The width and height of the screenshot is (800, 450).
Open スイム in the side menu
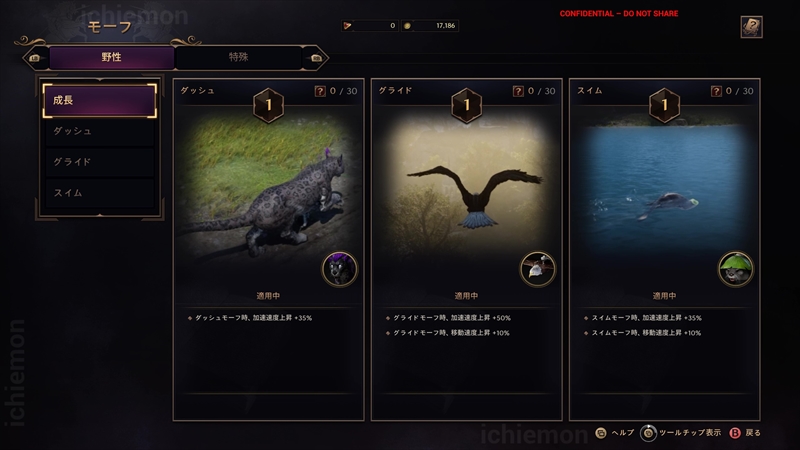click(99, 193)
